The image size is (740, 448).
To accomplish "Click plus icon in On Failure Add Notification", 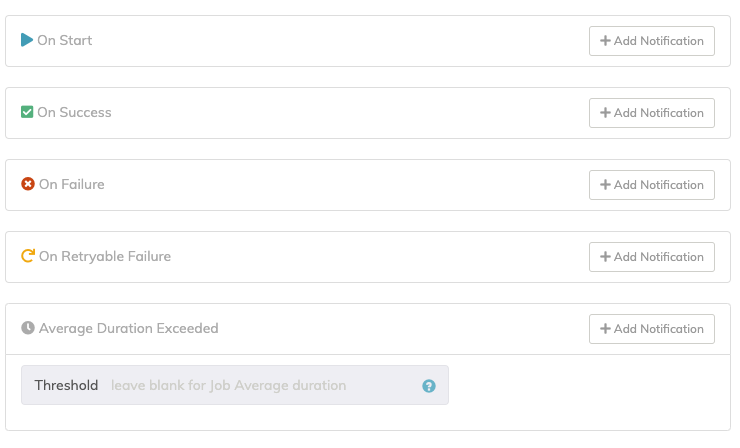I will (605, 185).
